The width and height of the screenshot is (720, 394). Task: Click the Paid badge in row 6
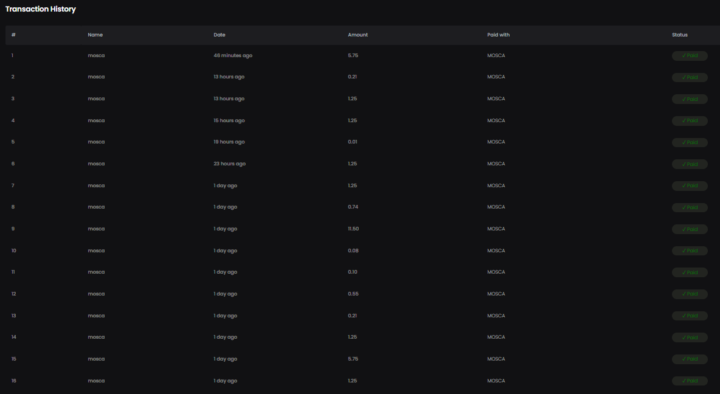689,164
